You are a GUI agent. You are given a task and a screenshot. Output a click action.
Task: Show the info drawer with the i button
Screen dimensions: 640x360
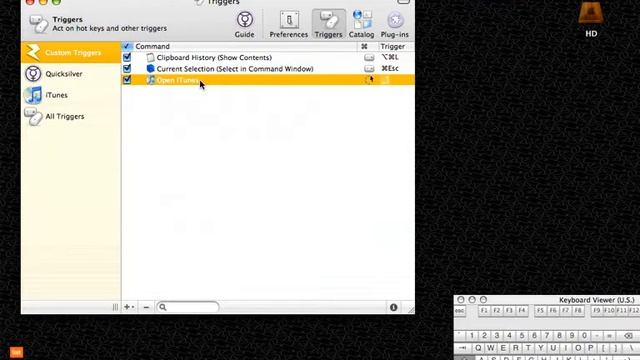pyautogui.click(x=393, y=307)
